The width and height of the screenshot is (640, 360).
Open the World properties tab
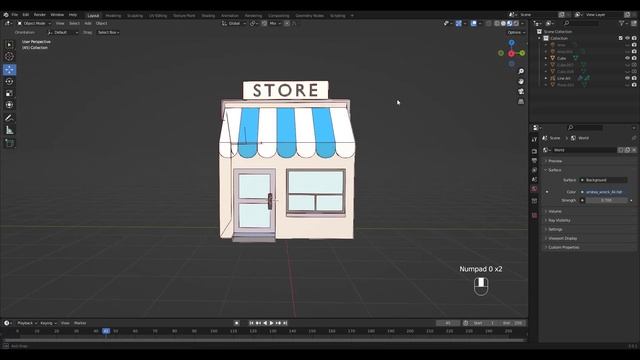pos(534,189)
